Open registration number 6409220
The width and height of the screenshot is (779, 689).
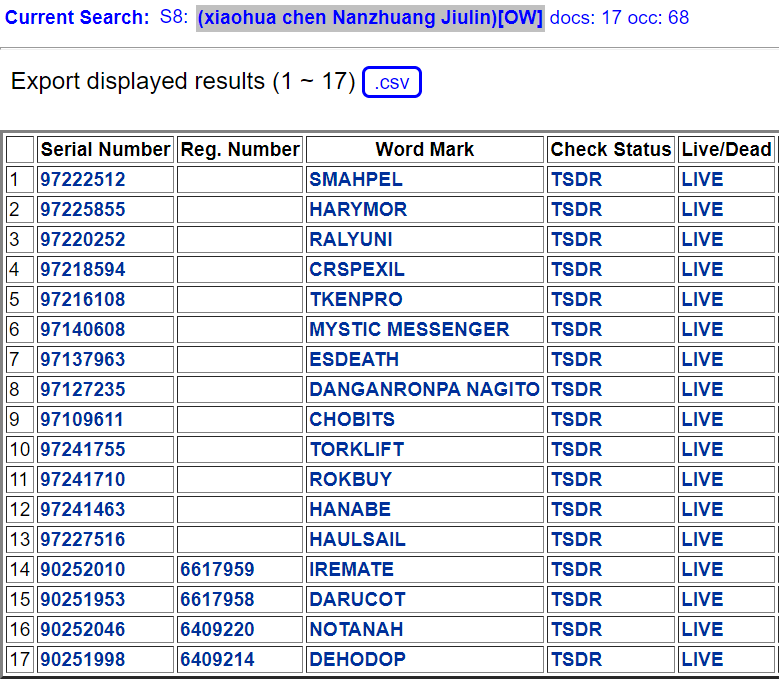[x=217, y=629]
